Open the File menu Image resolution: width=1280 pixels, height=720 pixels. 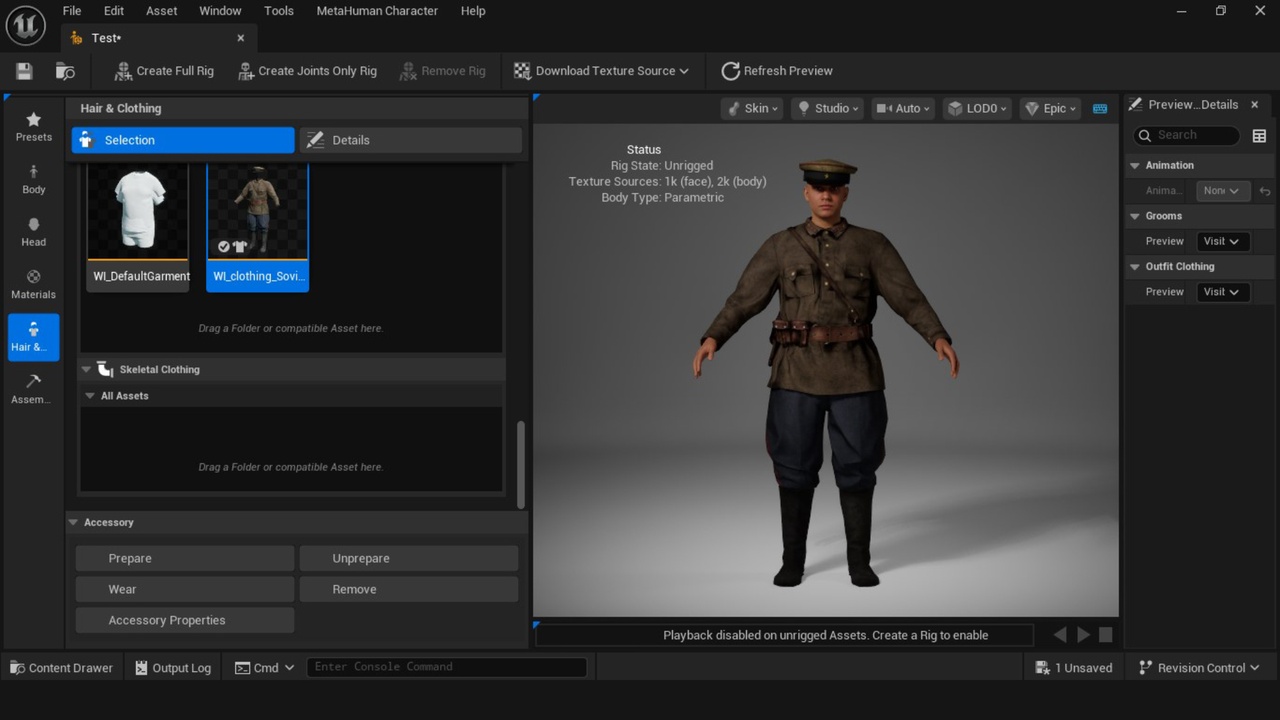pos(72,11)
